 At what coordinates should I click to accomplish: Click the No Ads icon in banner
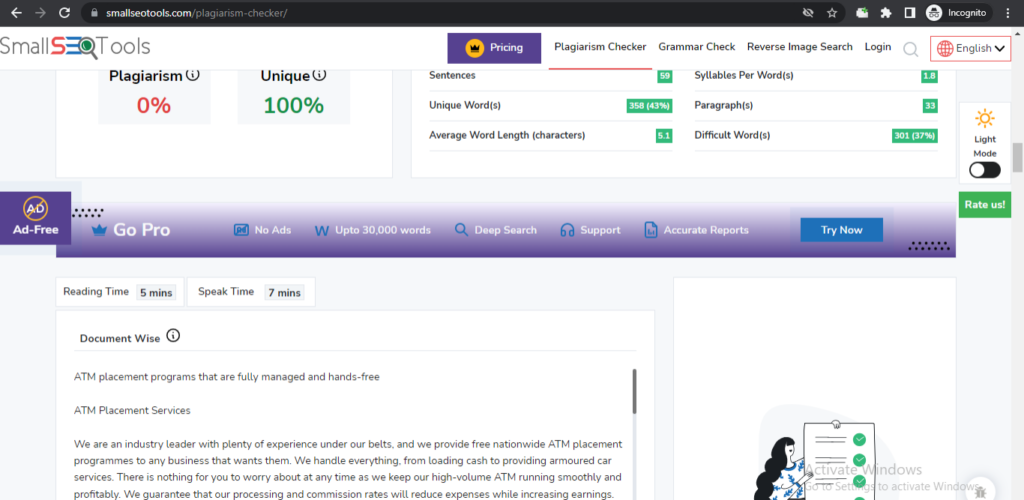pyautogui.click(x=241, y=230)
